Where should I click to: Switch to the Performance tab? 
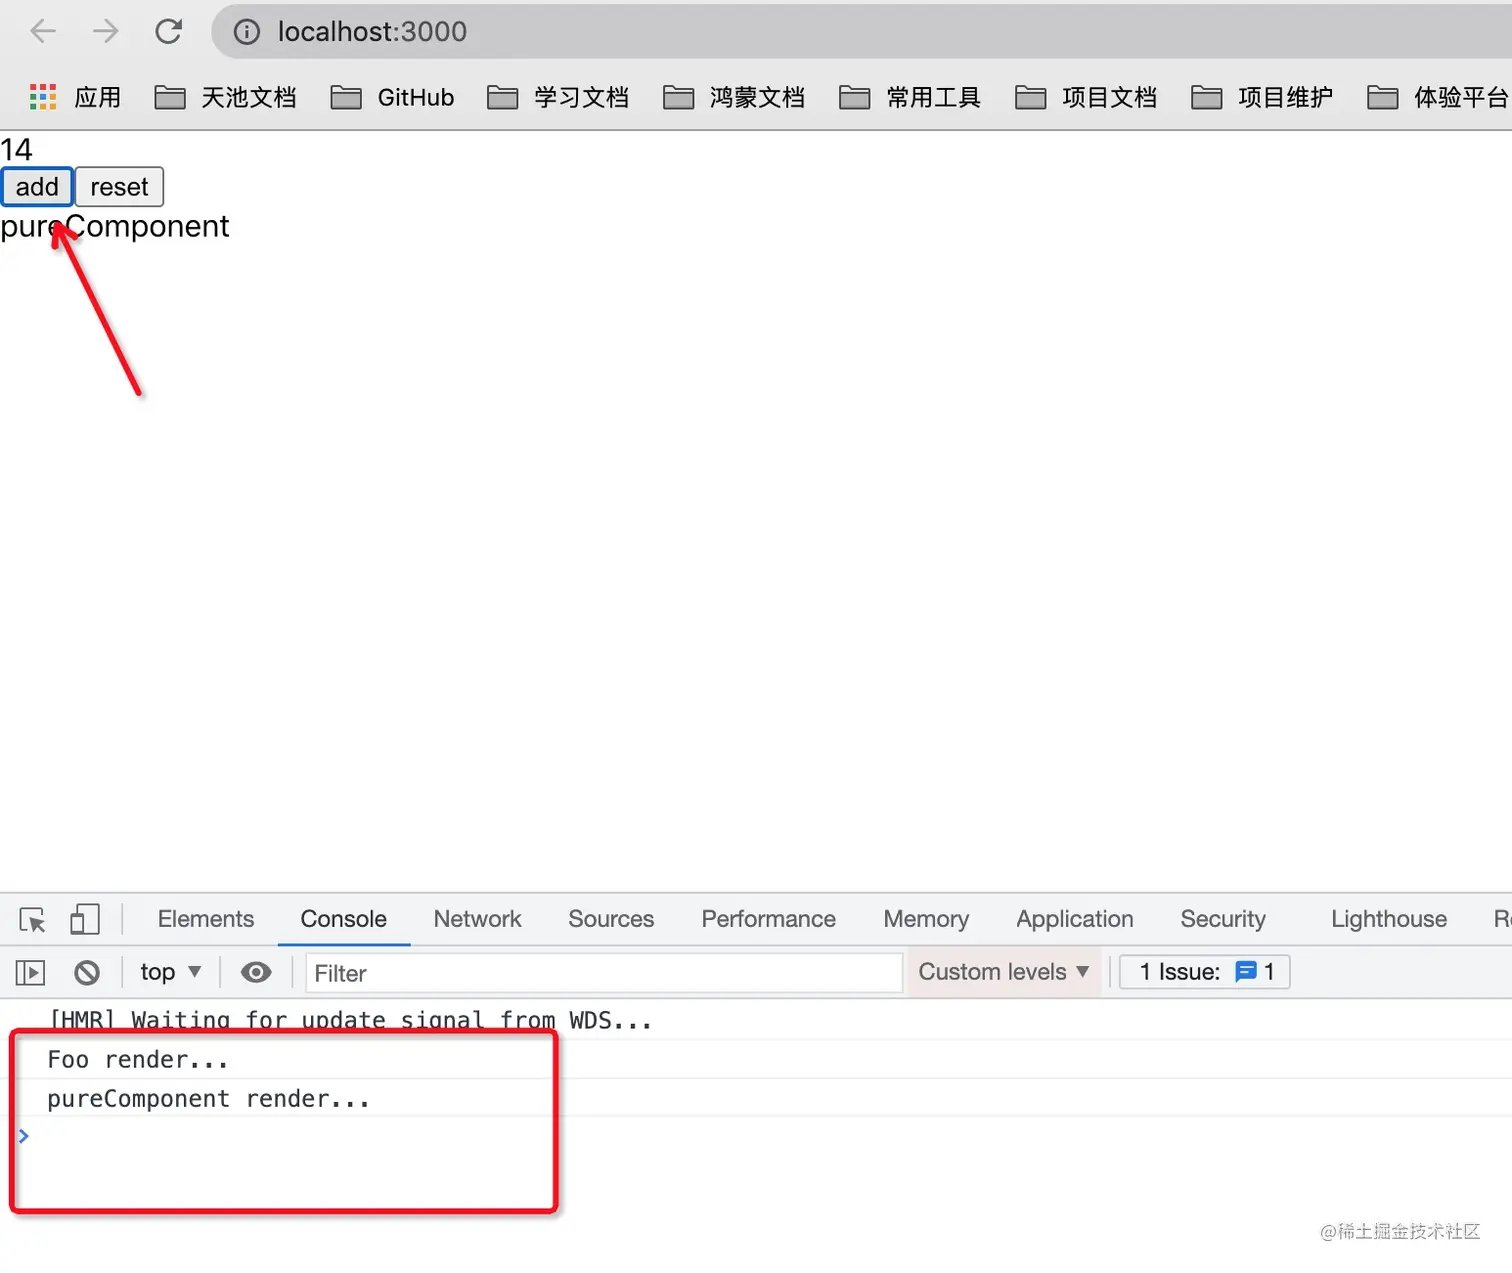pos(768,919)
